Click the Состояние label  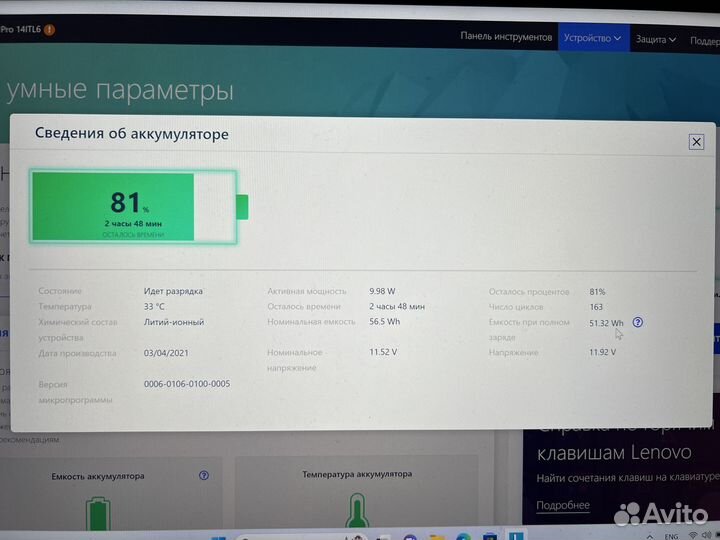pos(60,291)
